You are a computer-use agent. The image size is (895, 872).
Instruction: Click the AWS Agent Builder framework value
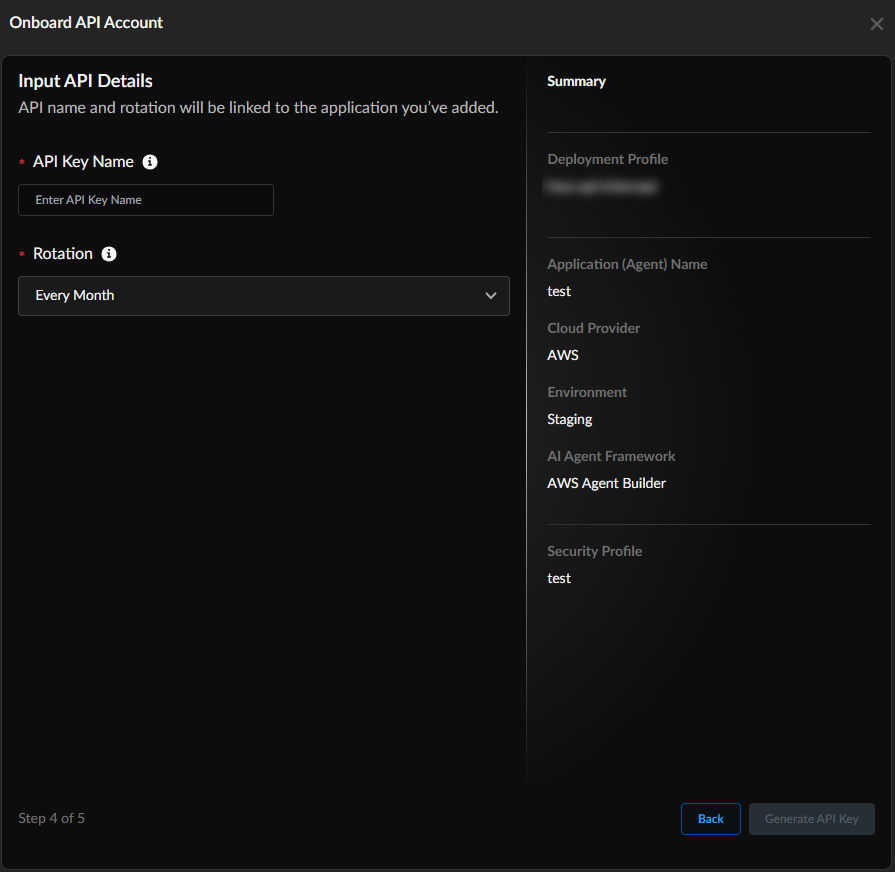[x=606, y=483]
